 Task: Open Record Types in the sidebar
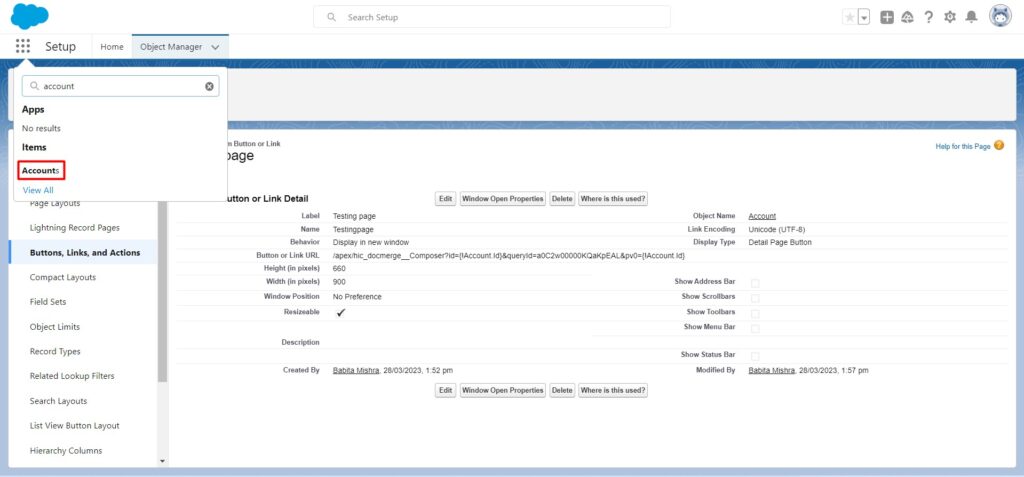point(55,352)
